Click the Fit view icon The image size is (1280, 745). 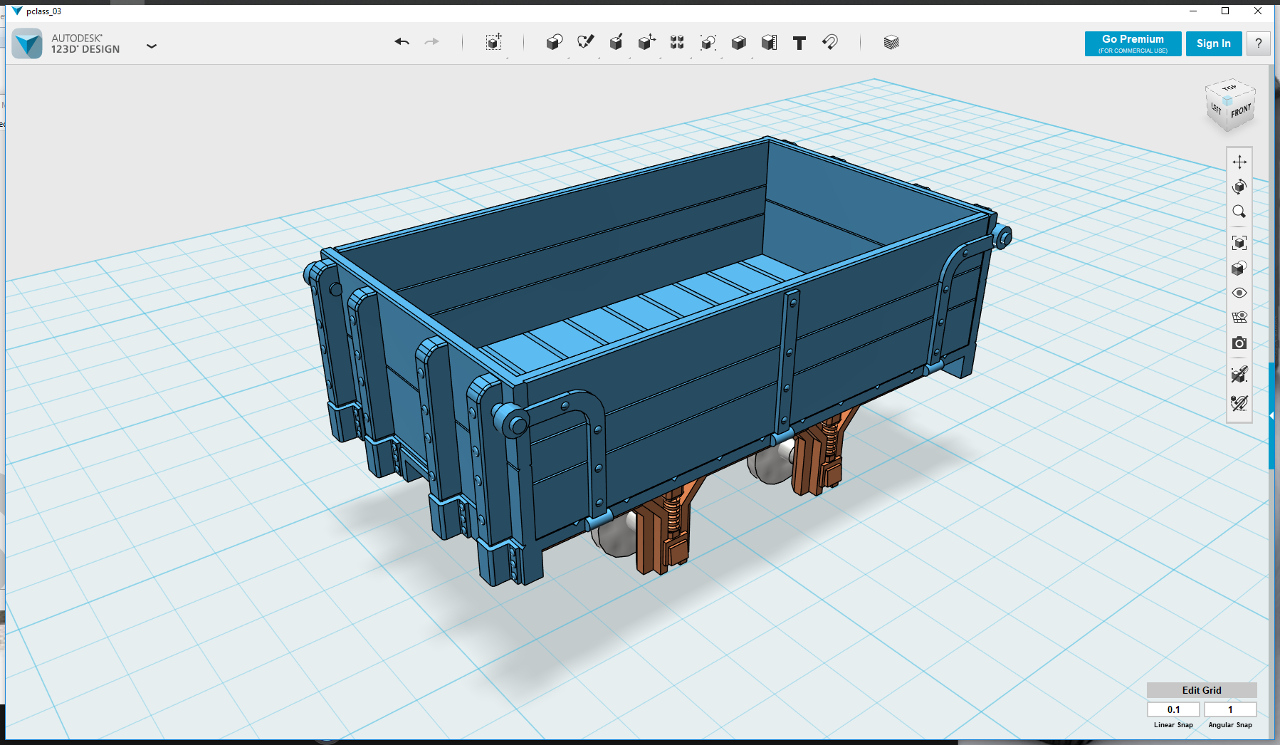pos(1240,243)
